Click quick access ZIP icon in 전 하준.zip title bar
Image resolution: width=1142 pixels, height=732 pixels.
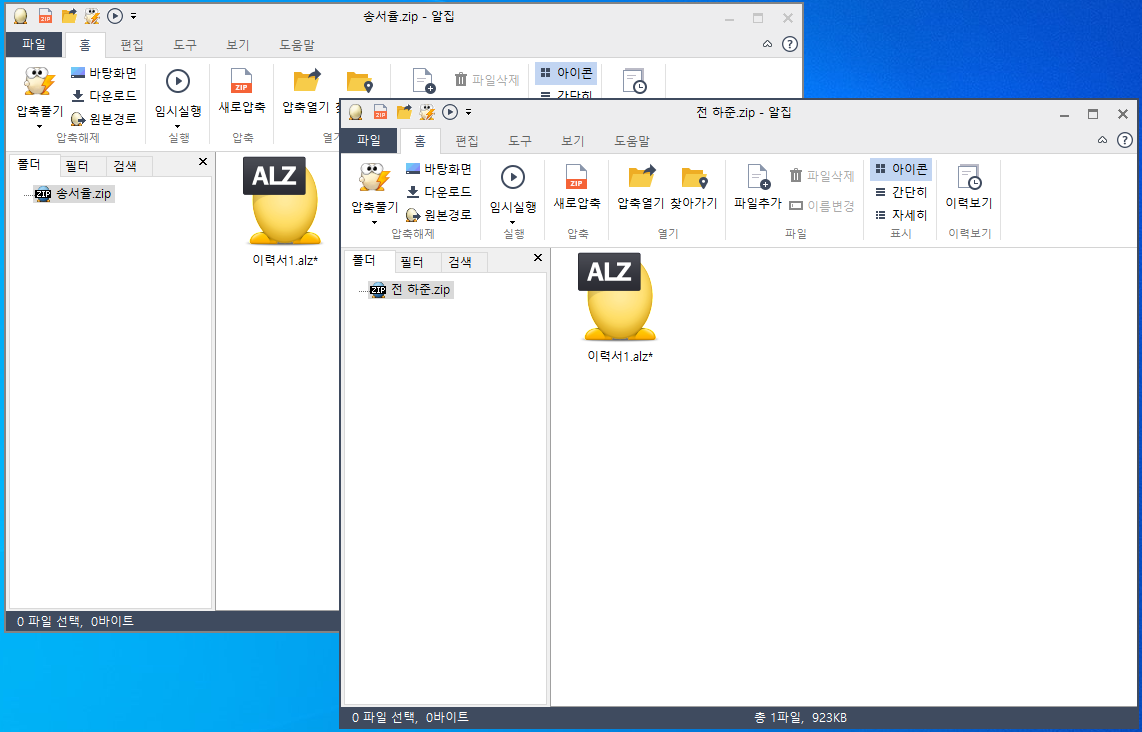point(380,112)
